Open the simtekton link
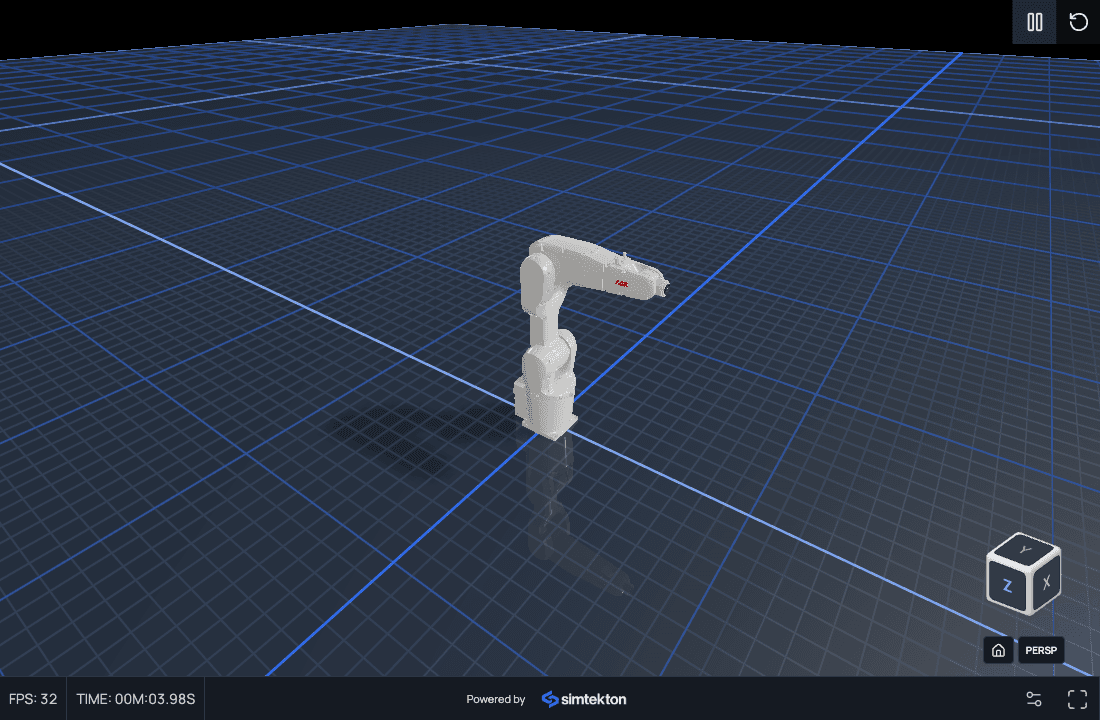1100x720 pixels. point(584,699)
